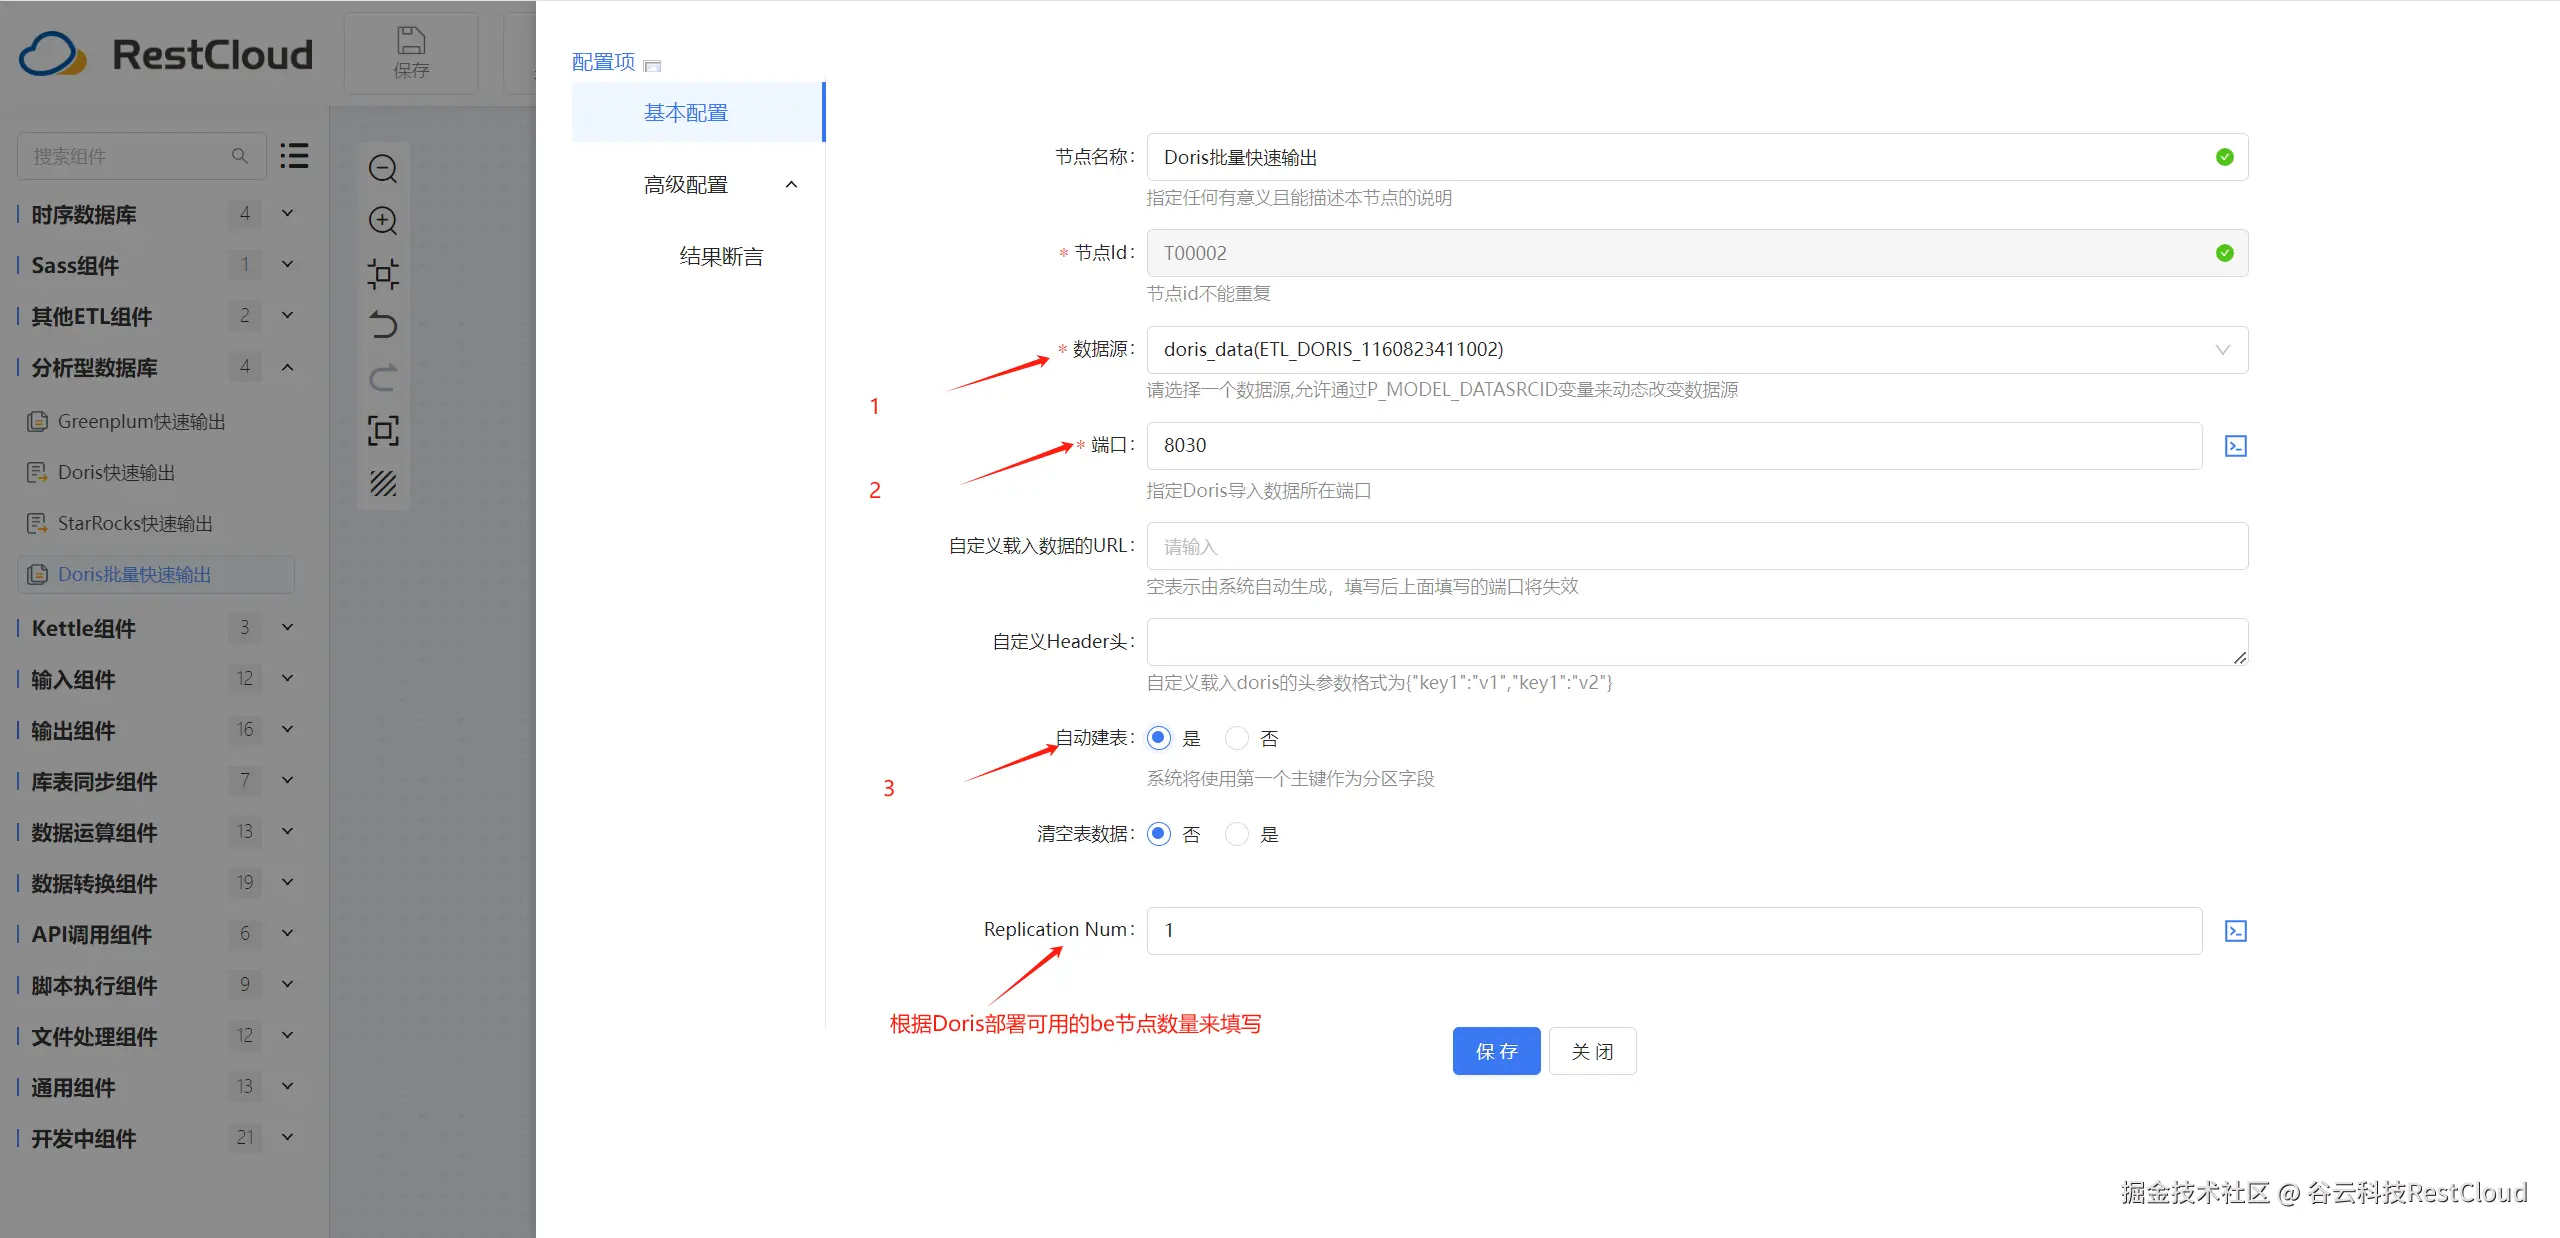Click the Greenplum快速输出 component icon
Image resolution: width=2560 pixels, height=1238 pixels.
click(x=37, y=421)
